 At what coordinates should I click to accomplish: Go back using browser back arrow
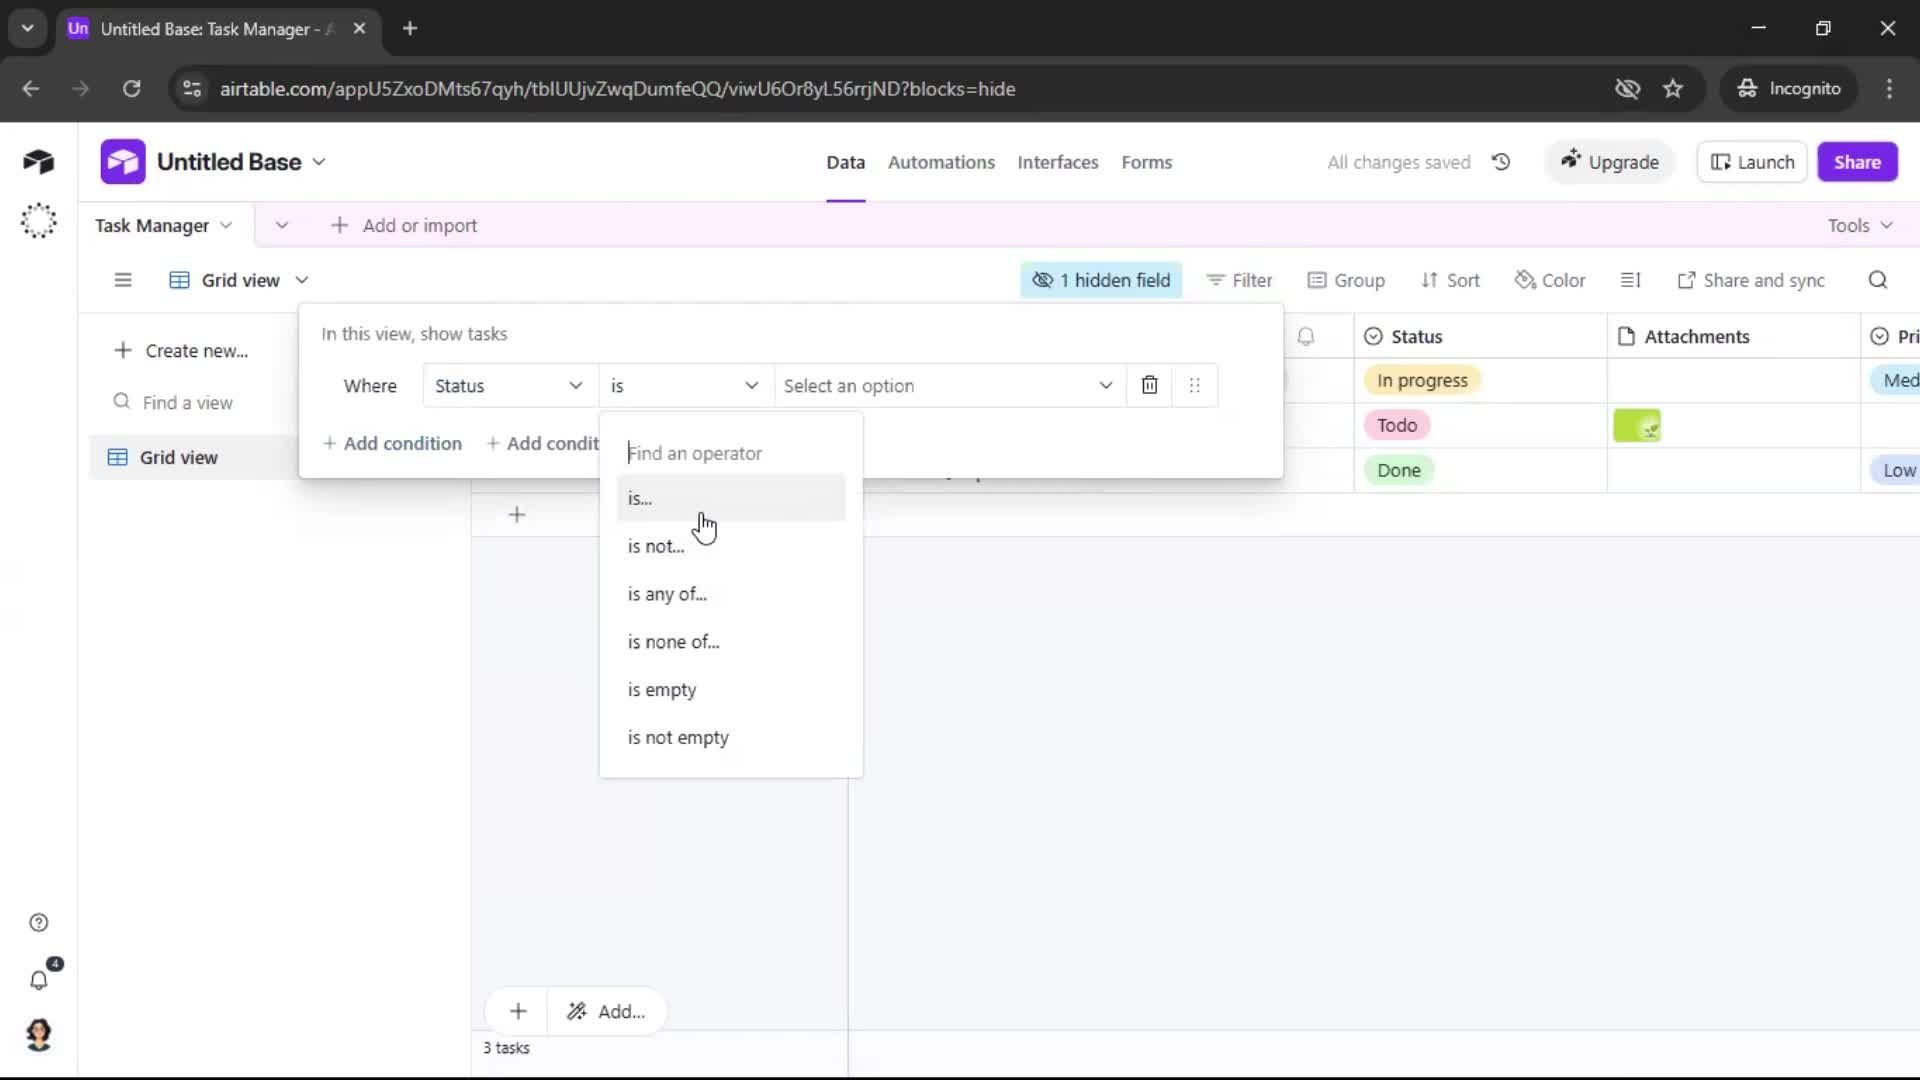point(31,89)
